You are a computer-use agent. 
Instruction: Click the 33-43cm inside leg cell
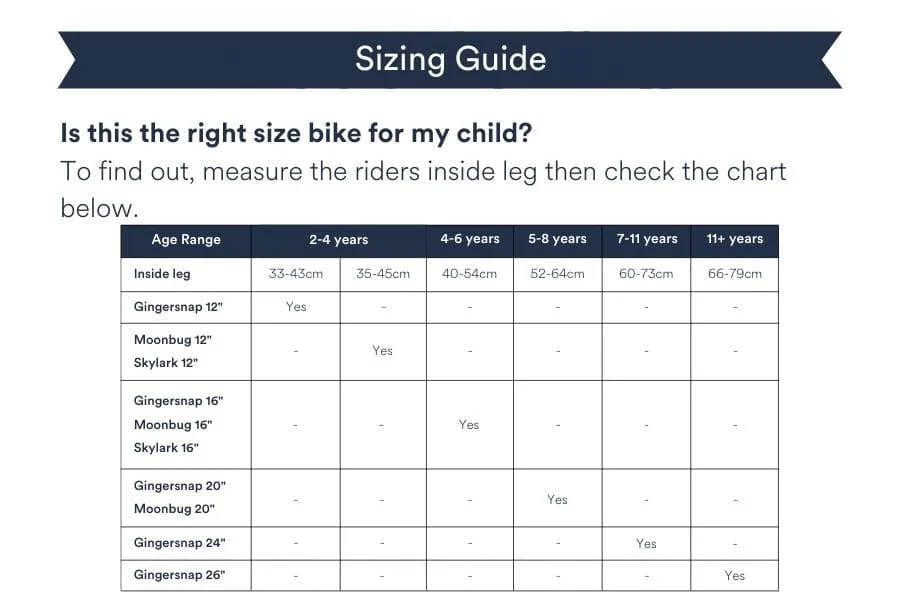click(295, 273)
